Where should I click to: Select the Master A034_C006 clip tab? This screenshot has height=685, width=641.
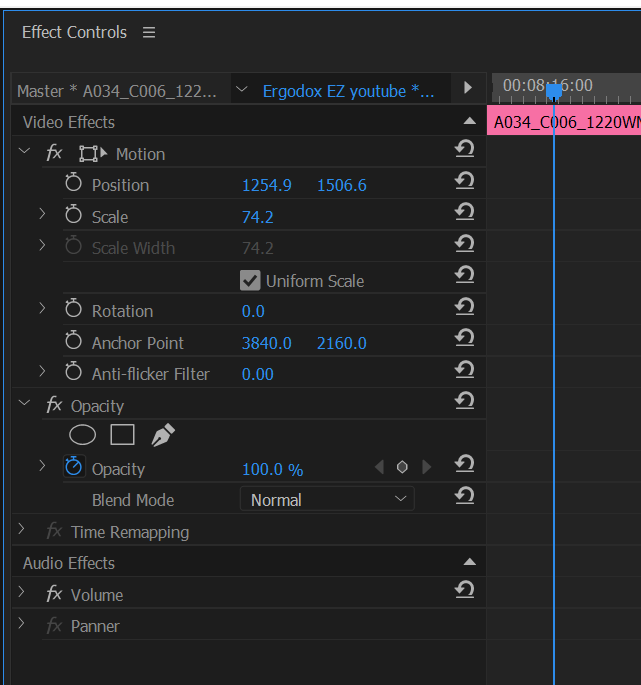(116, 91)
